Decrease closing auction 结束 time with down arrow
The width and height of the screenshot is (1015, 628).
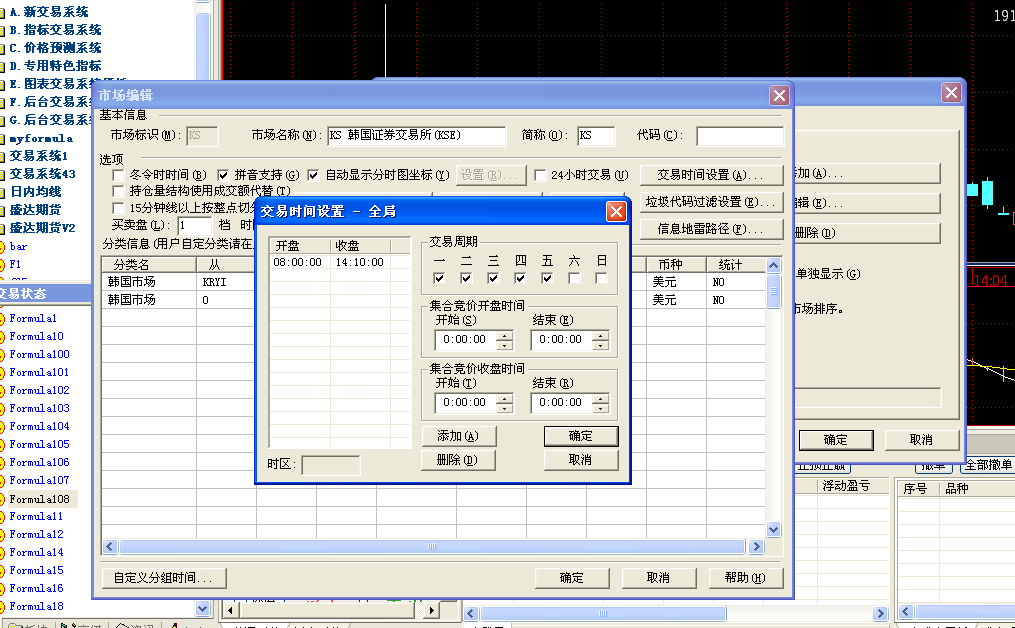click(600, 407)
